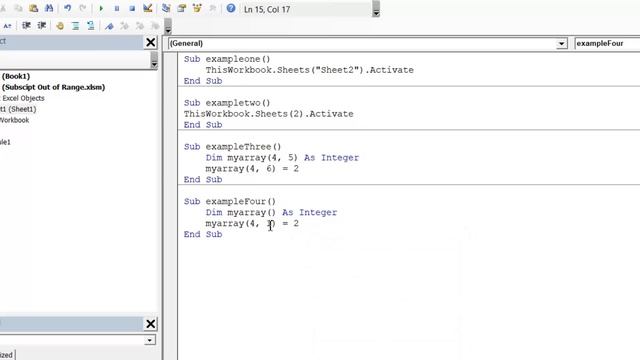Open Help with the blue question icon
Viewport: 640px width, 360px height.
(x=231, y=9)
